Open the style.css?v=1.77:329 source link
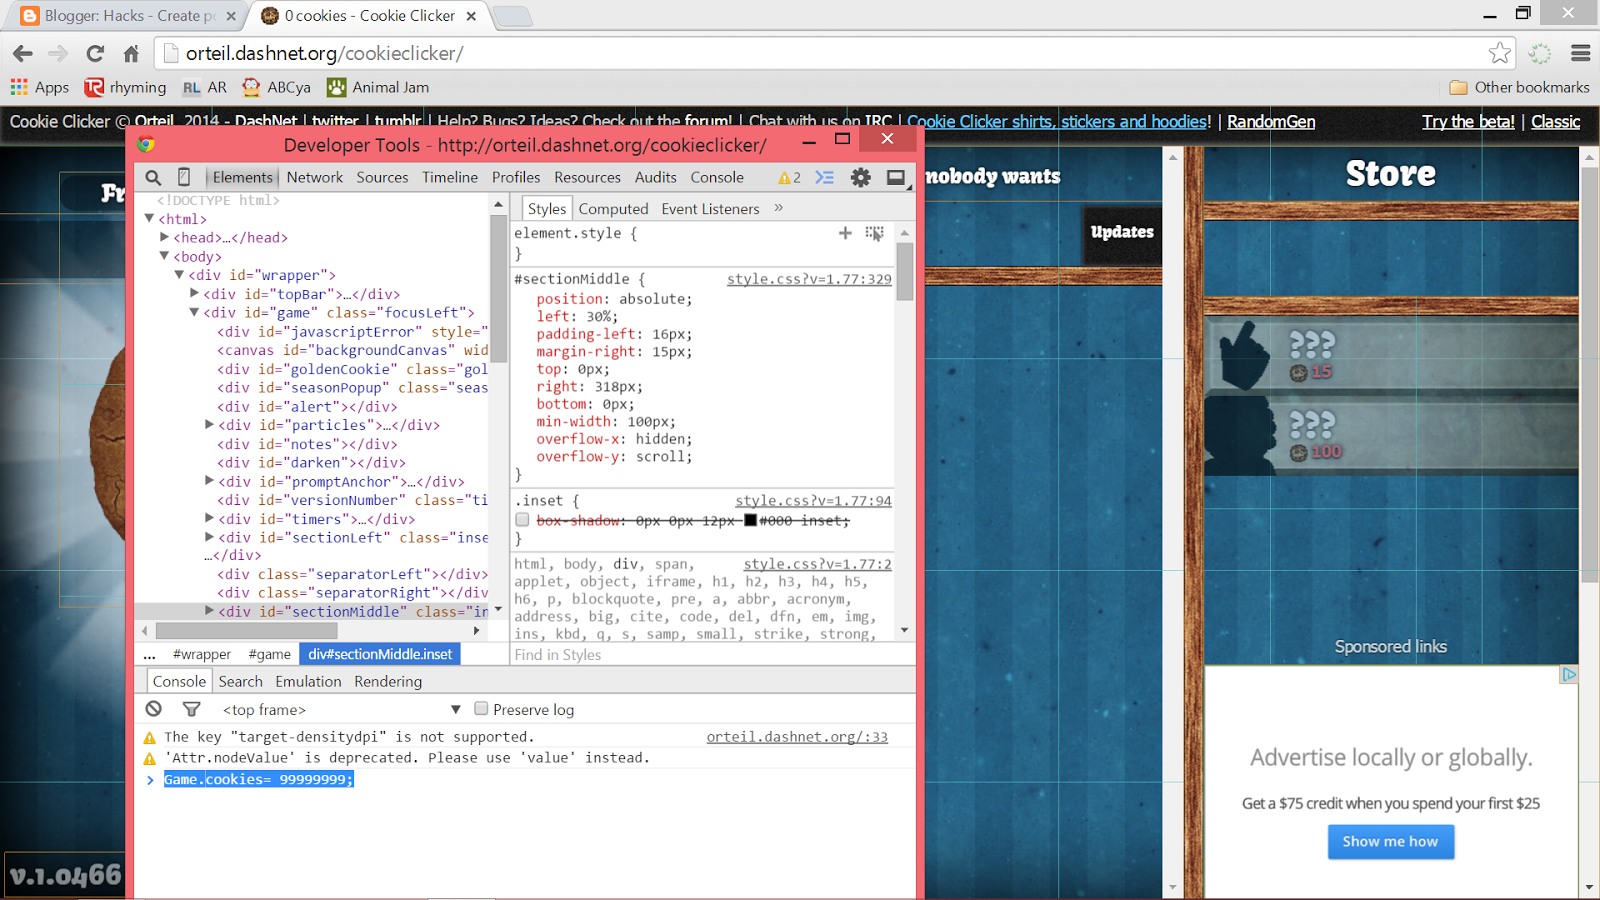The image size is (1600, 900). click(x=809, y=279)
